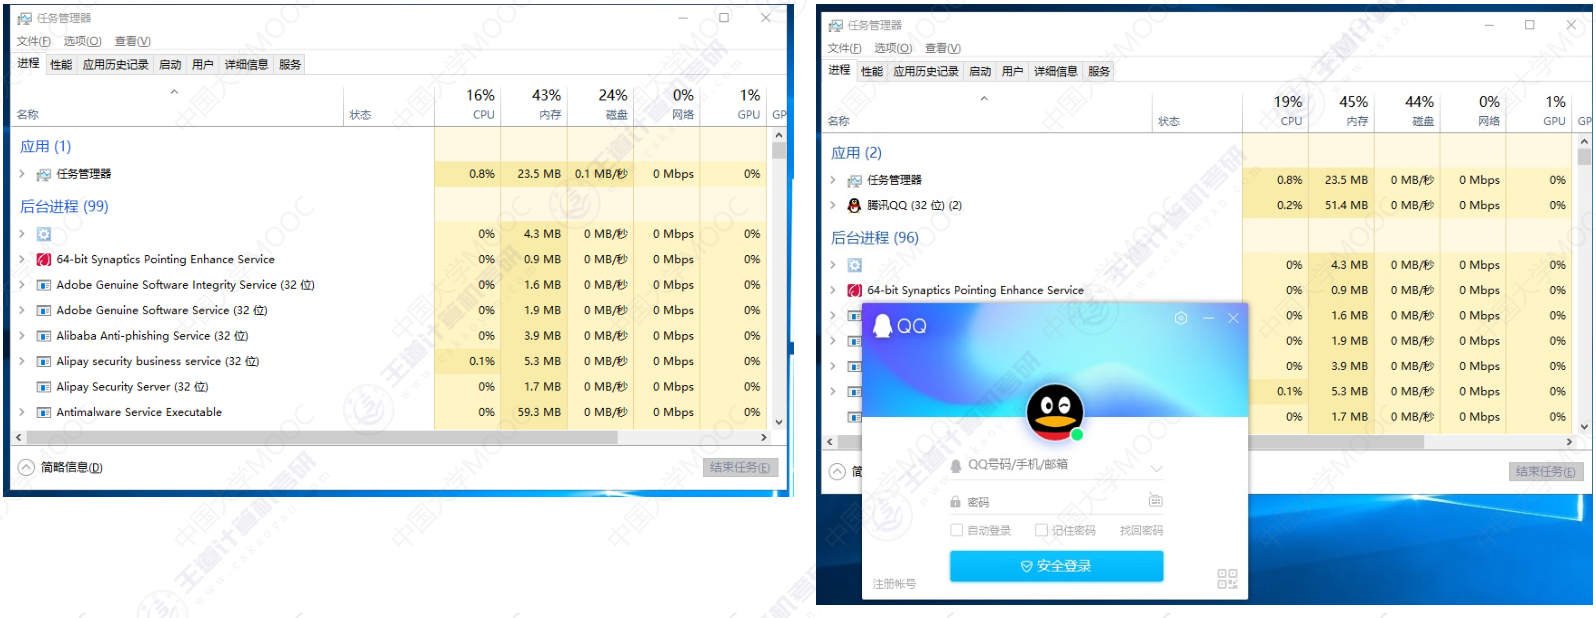This screenshot has width=1596, height=618.
Task: Select the Synaptics Pointing icon in left window
Action: 44,259
